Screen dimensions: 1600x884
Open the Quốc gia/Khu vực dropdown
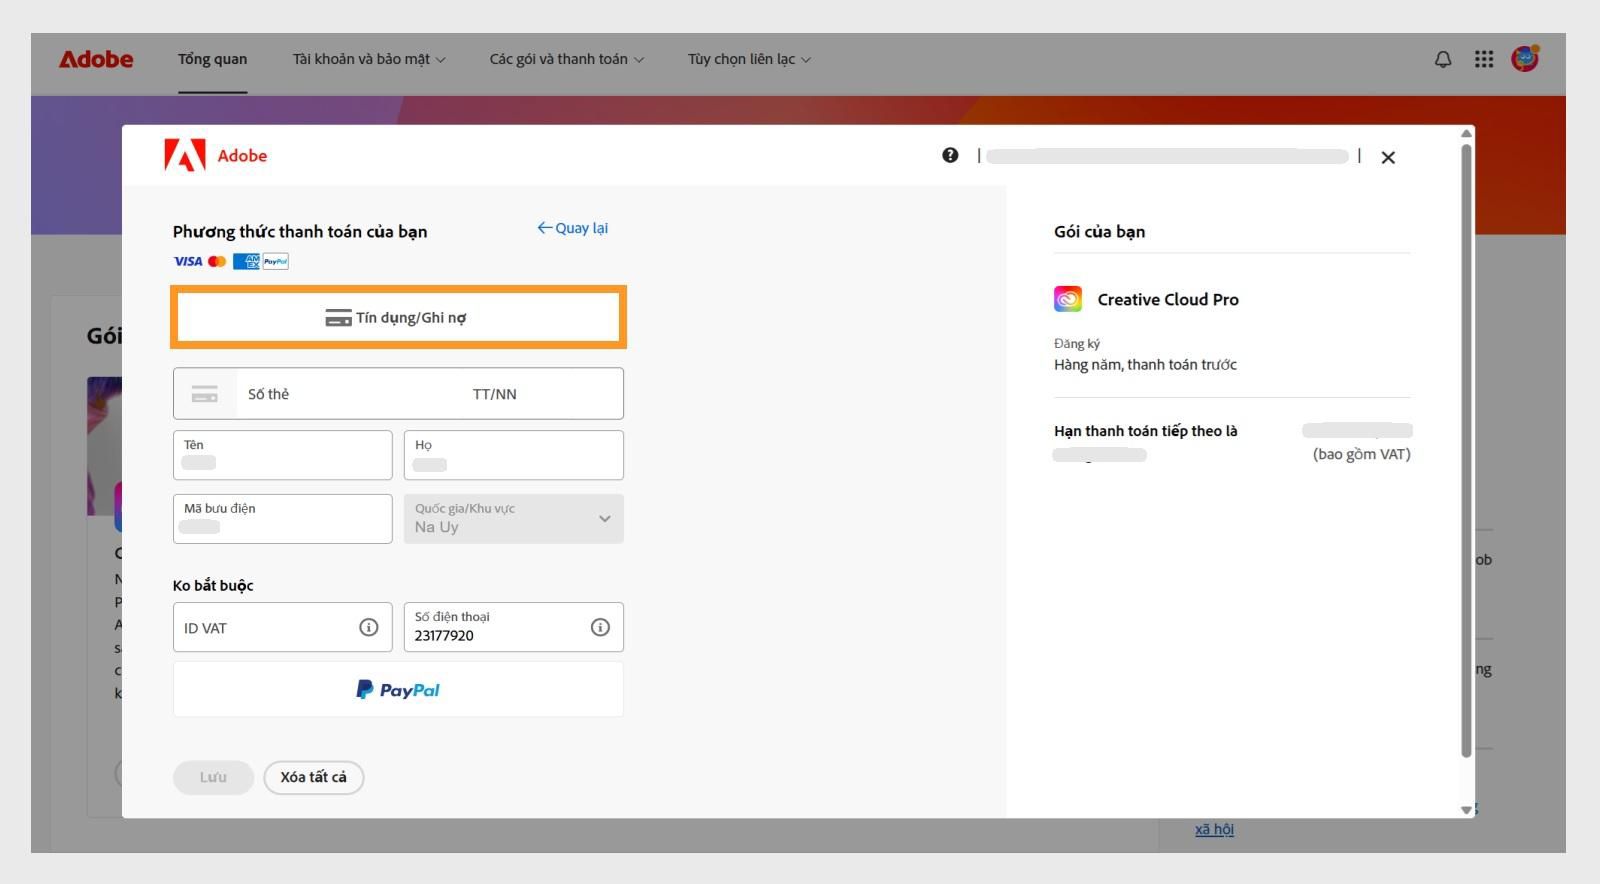point(514,519)
